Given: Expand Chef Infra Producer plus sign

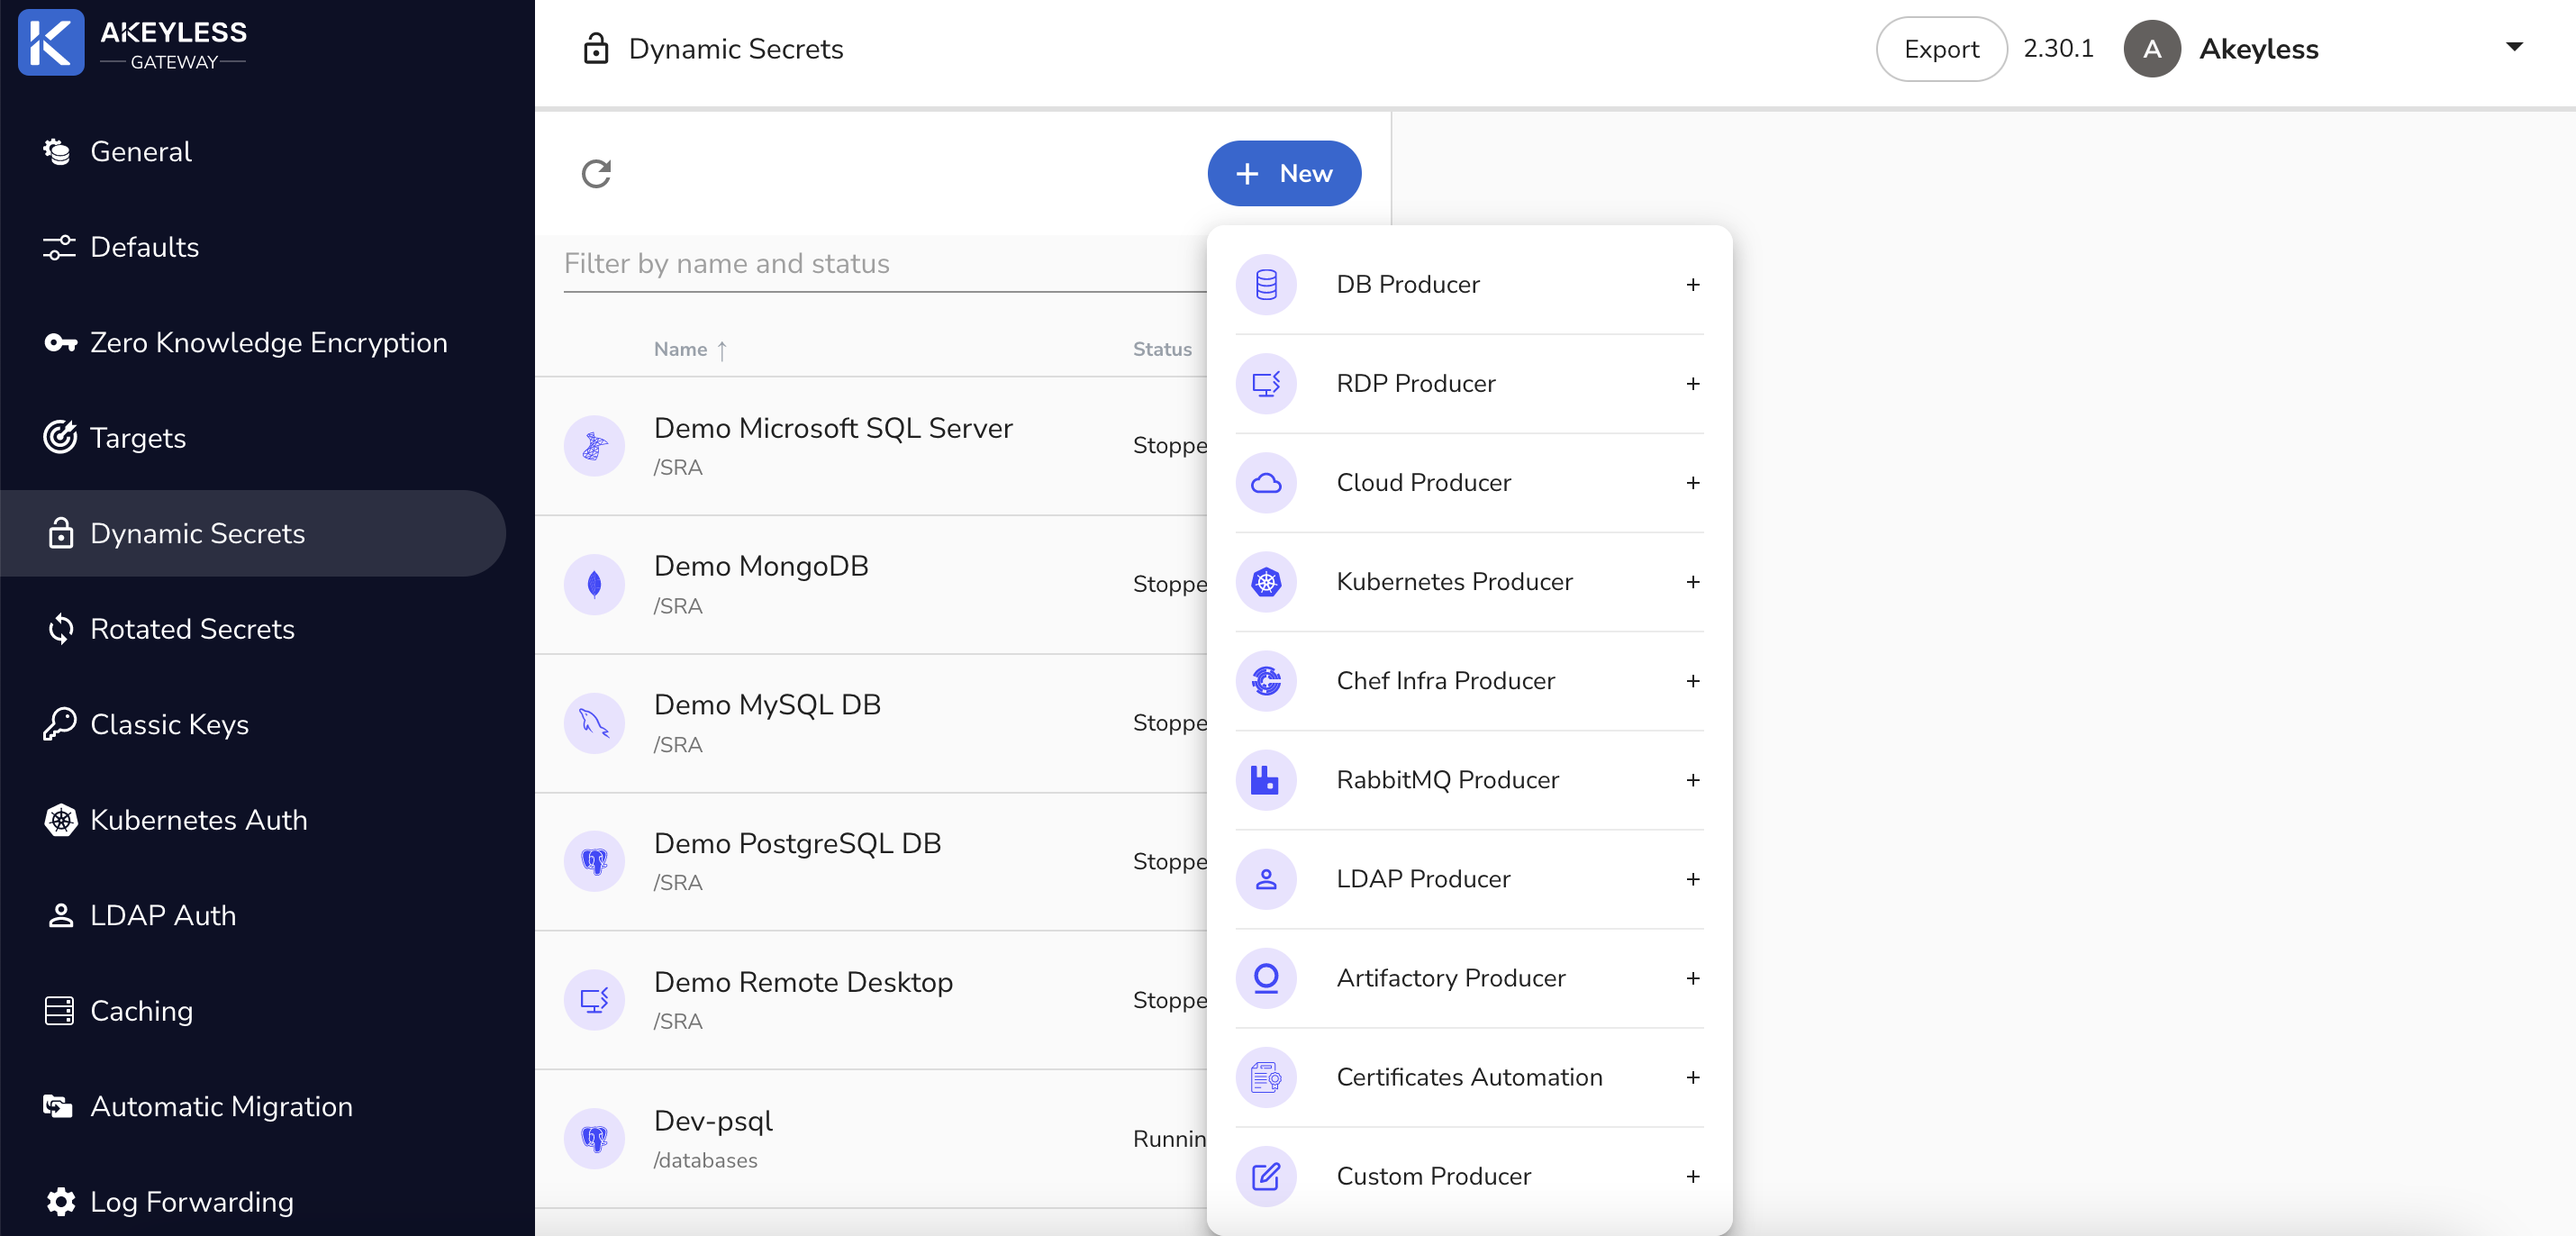Looking at the screenshot, I should click(1693, 681).
